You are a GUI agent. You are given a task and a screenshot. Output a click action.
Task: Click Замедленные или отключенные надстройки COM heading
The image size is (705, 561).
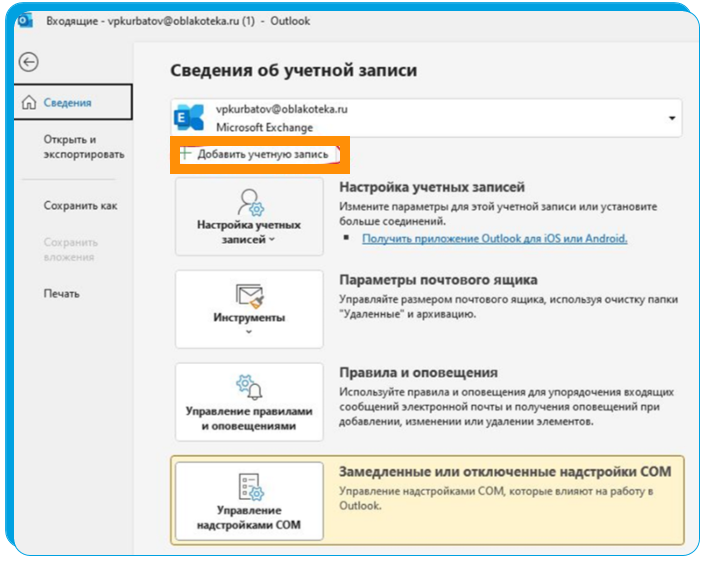point(505,472)
